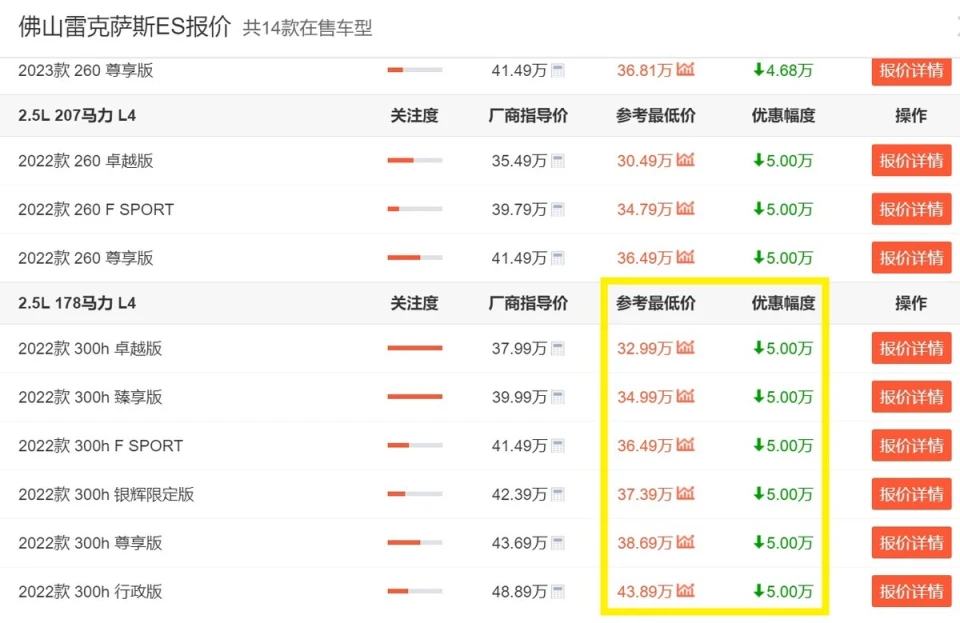Click calculator icon in 300h F SPORT row

coord(558,446)
